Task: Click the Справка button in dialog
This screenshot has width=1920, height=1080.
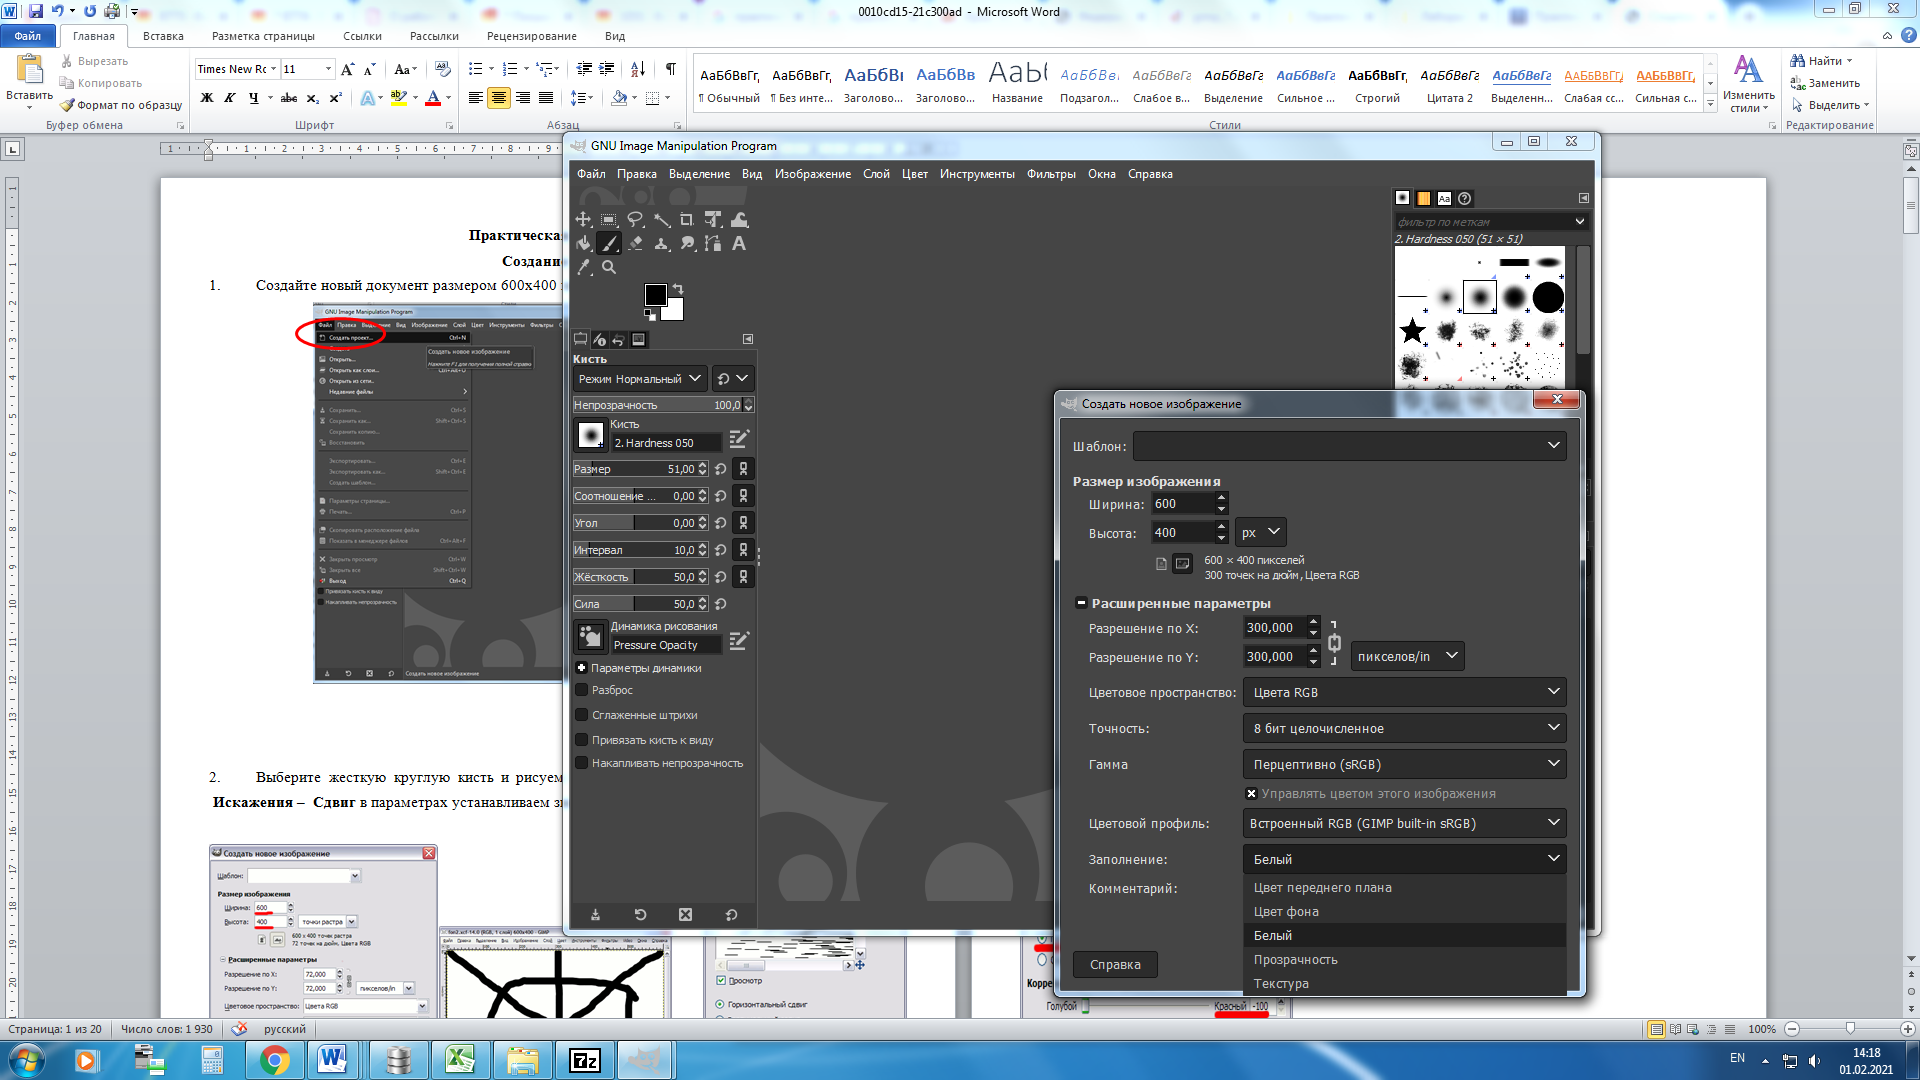Action: coord(1115,964)
